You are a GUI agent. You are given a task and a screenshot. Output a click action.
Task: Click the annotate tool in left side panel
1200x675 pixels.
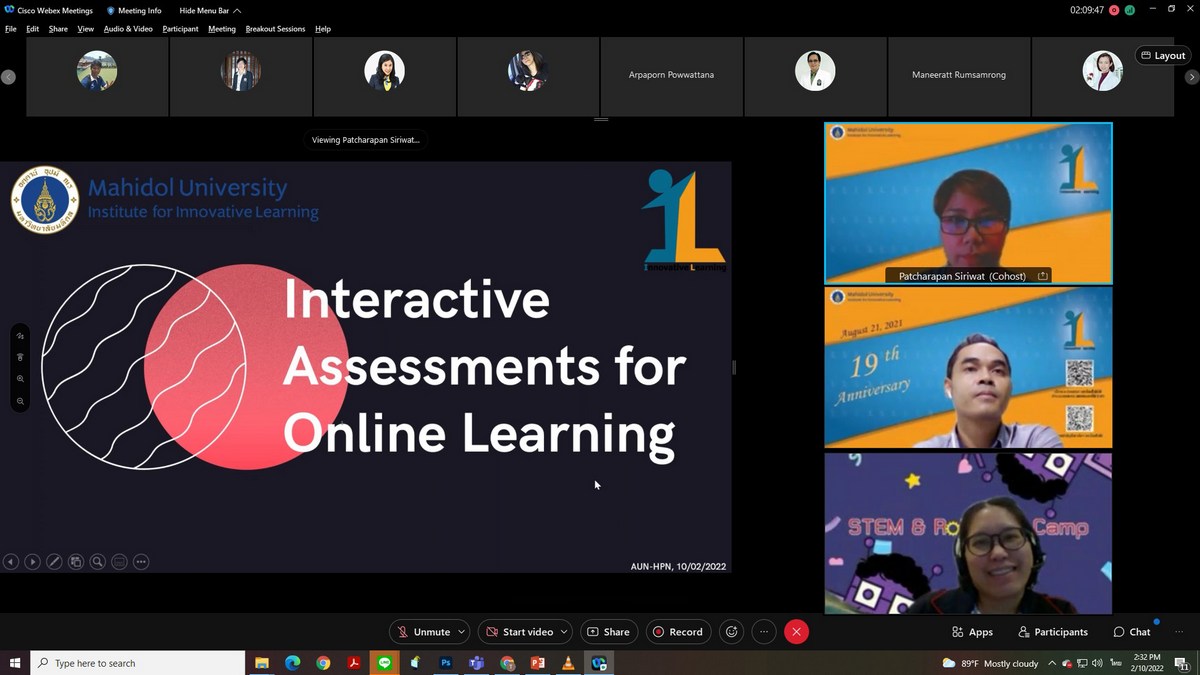(x=20, y=336)
